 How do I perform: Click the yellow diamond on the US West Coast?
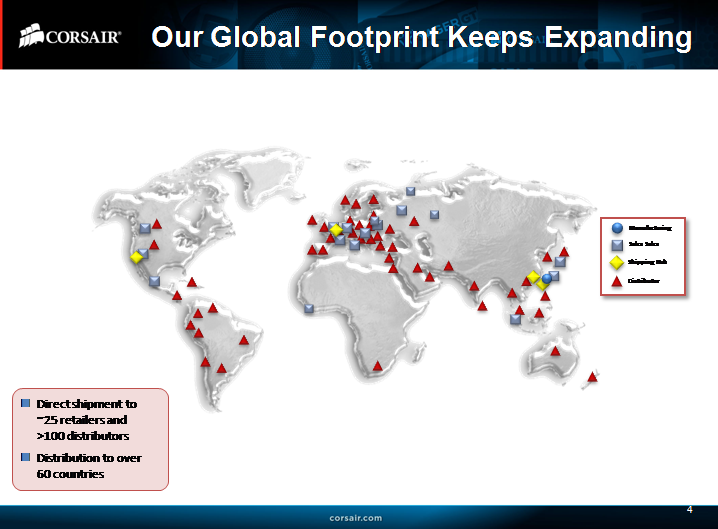coord(136,257)
